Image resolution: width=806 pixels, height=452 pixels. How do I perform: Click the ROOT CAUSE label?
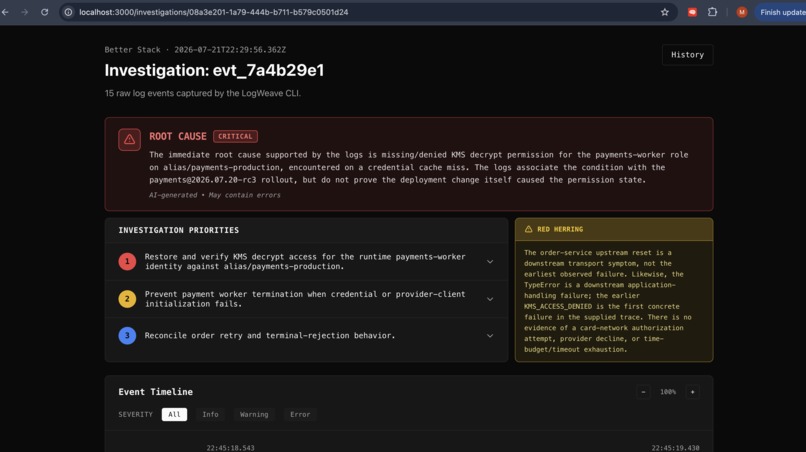pyautogui.click(x=178, y=136)
